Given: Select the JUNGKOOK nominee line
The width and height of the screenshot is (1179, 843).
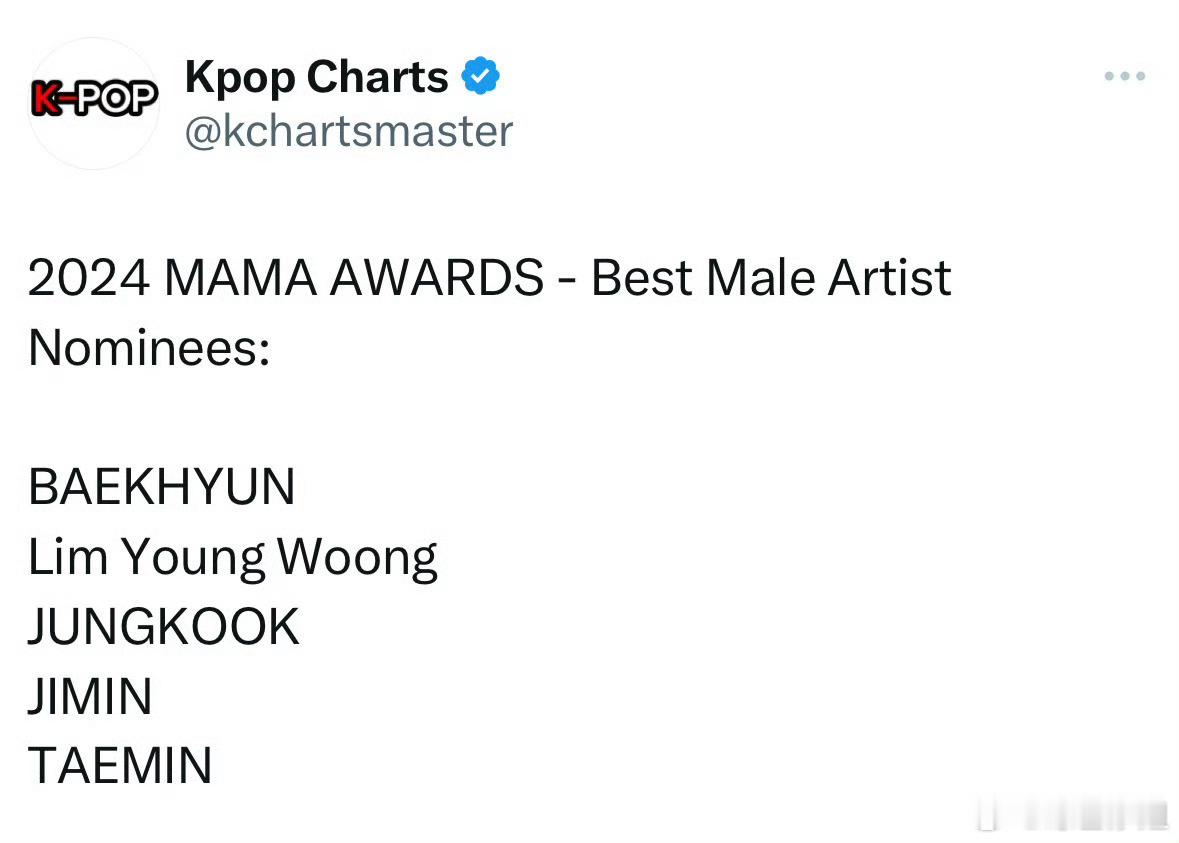Looking at the screenshot, I should coord(164,626).
